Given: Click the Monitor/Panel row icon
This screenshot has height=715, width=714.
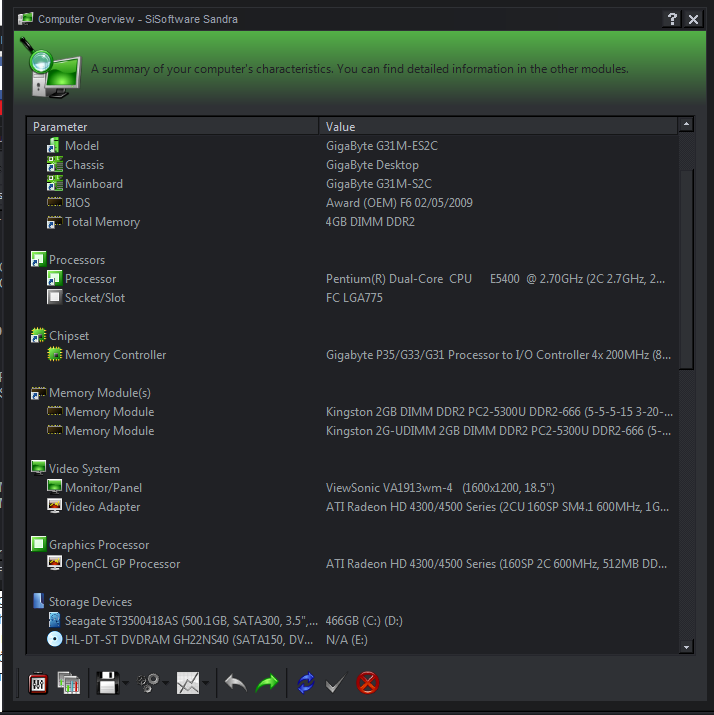Looking at the screenshot, I should [54, 487].
